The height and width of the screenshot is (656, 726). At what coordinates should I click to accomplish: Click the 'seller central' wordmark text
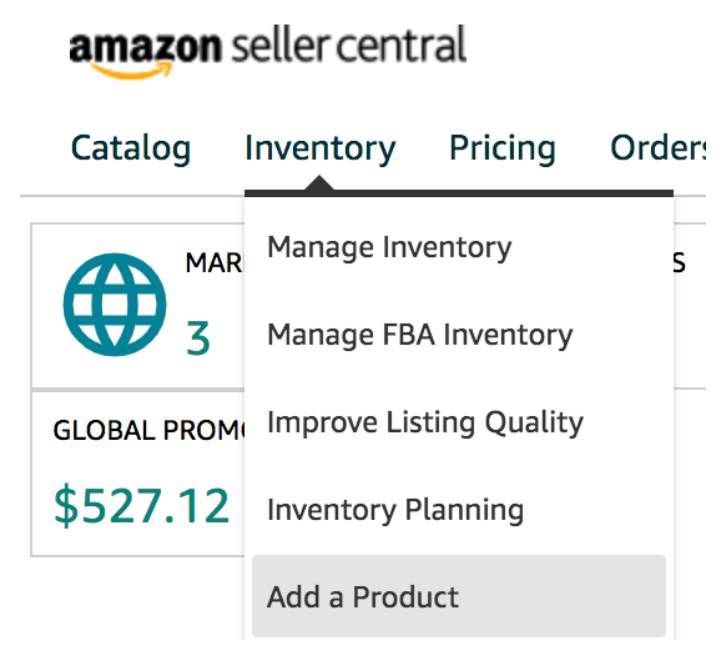point(348,44)
